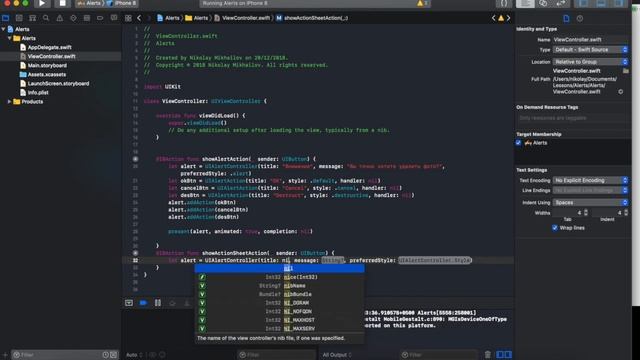This screenshot has width=640, height=360.
Task: Open the Debug navigator icon
Action: point(87,18)
